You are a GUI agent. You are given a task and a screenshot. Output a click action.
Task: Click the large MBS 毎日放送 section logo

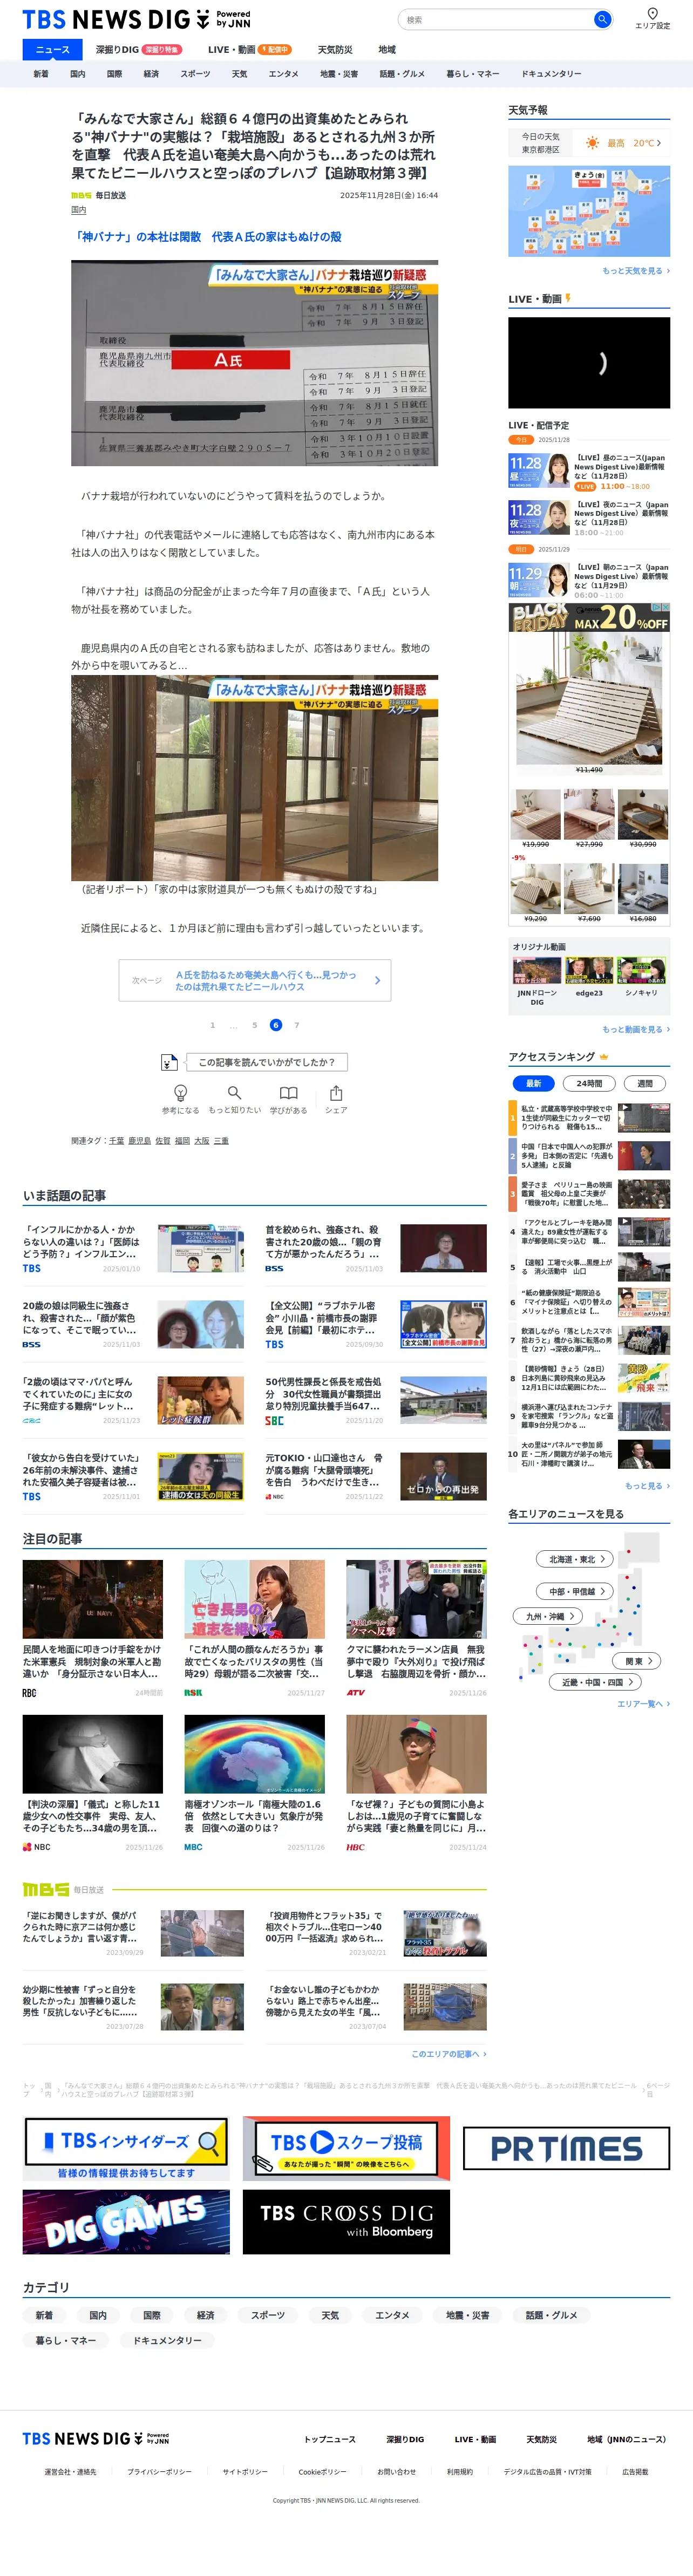pyautogui.click(x=63, y=1889)
